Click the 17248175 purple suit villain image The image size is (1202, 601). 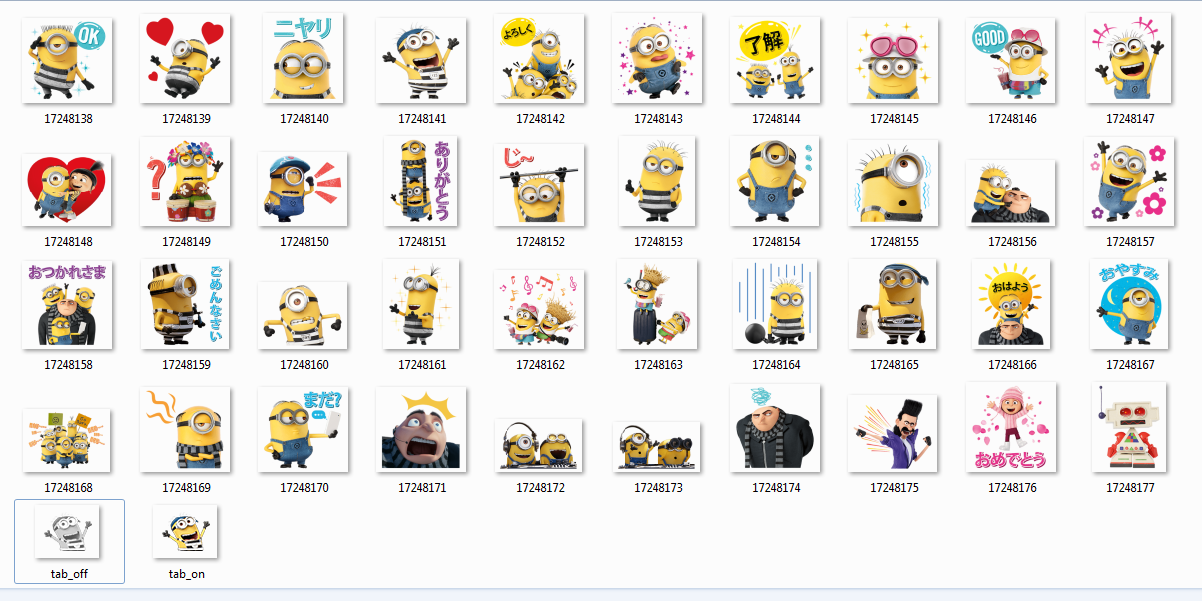coord(894,433)
